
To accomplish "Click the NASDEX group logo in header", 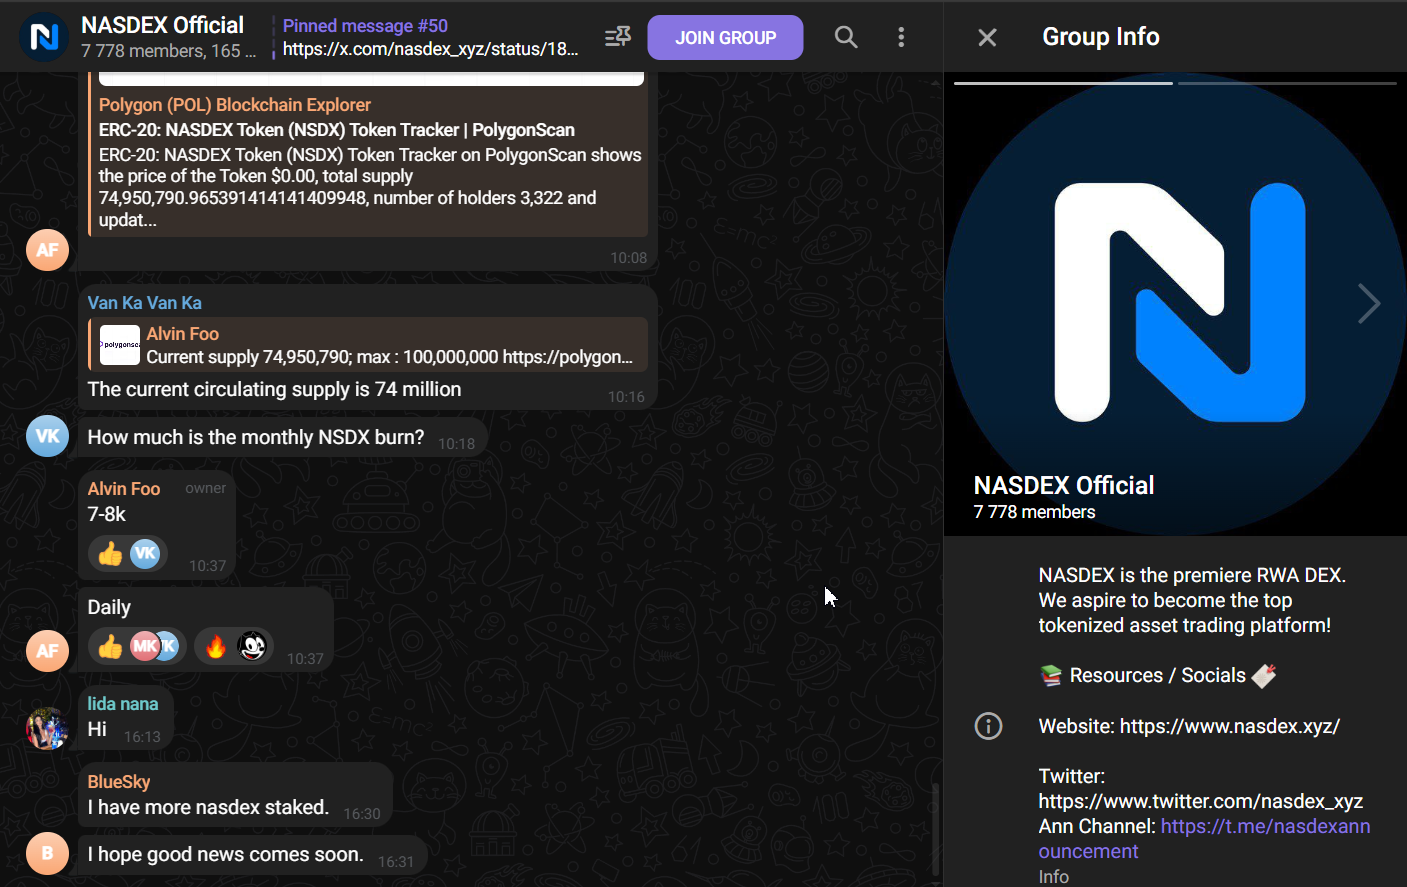I will coord(44,37).
